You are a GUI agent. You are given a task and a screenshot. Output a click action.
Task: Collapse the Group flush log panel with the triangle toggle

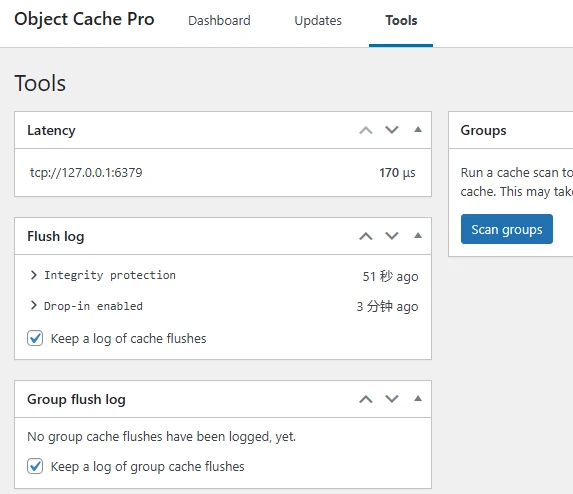pos(418,398)
